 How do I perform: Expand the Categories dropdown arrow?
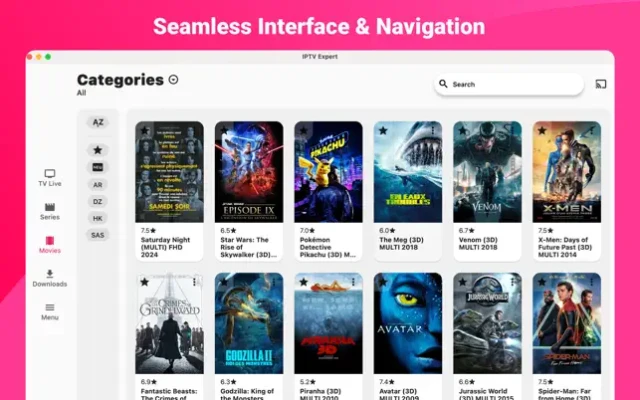tap(174, 80)
